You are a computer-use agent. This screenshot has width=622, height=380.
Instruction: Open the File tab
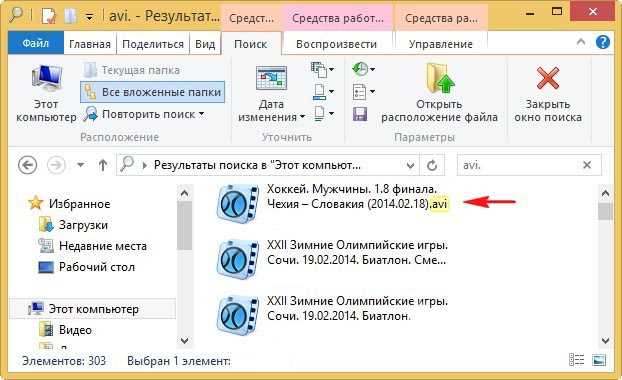pyautogui.click(x=36, y=43)
